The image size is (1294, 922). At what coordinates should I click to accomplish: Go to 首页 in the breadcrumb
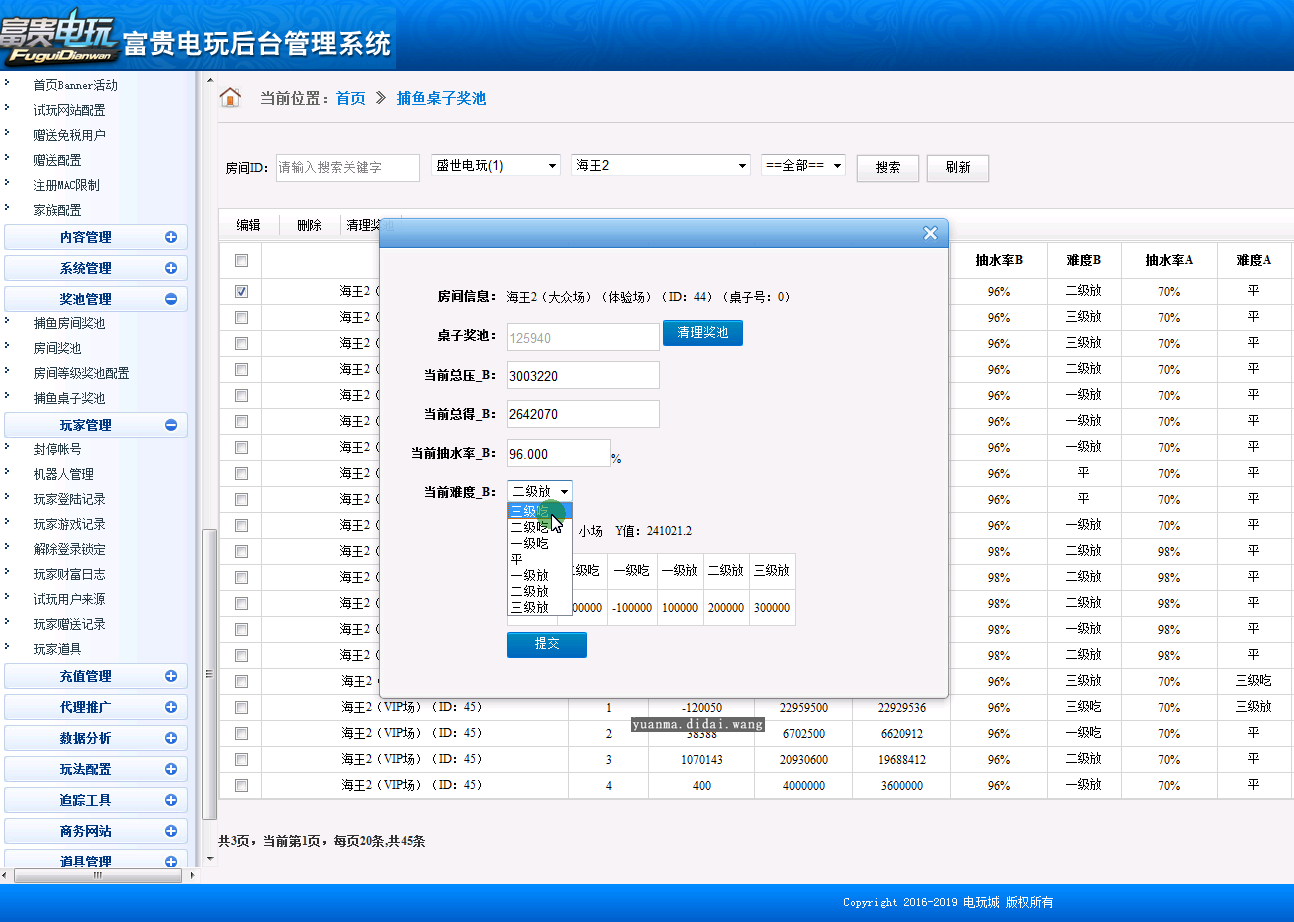351,98
